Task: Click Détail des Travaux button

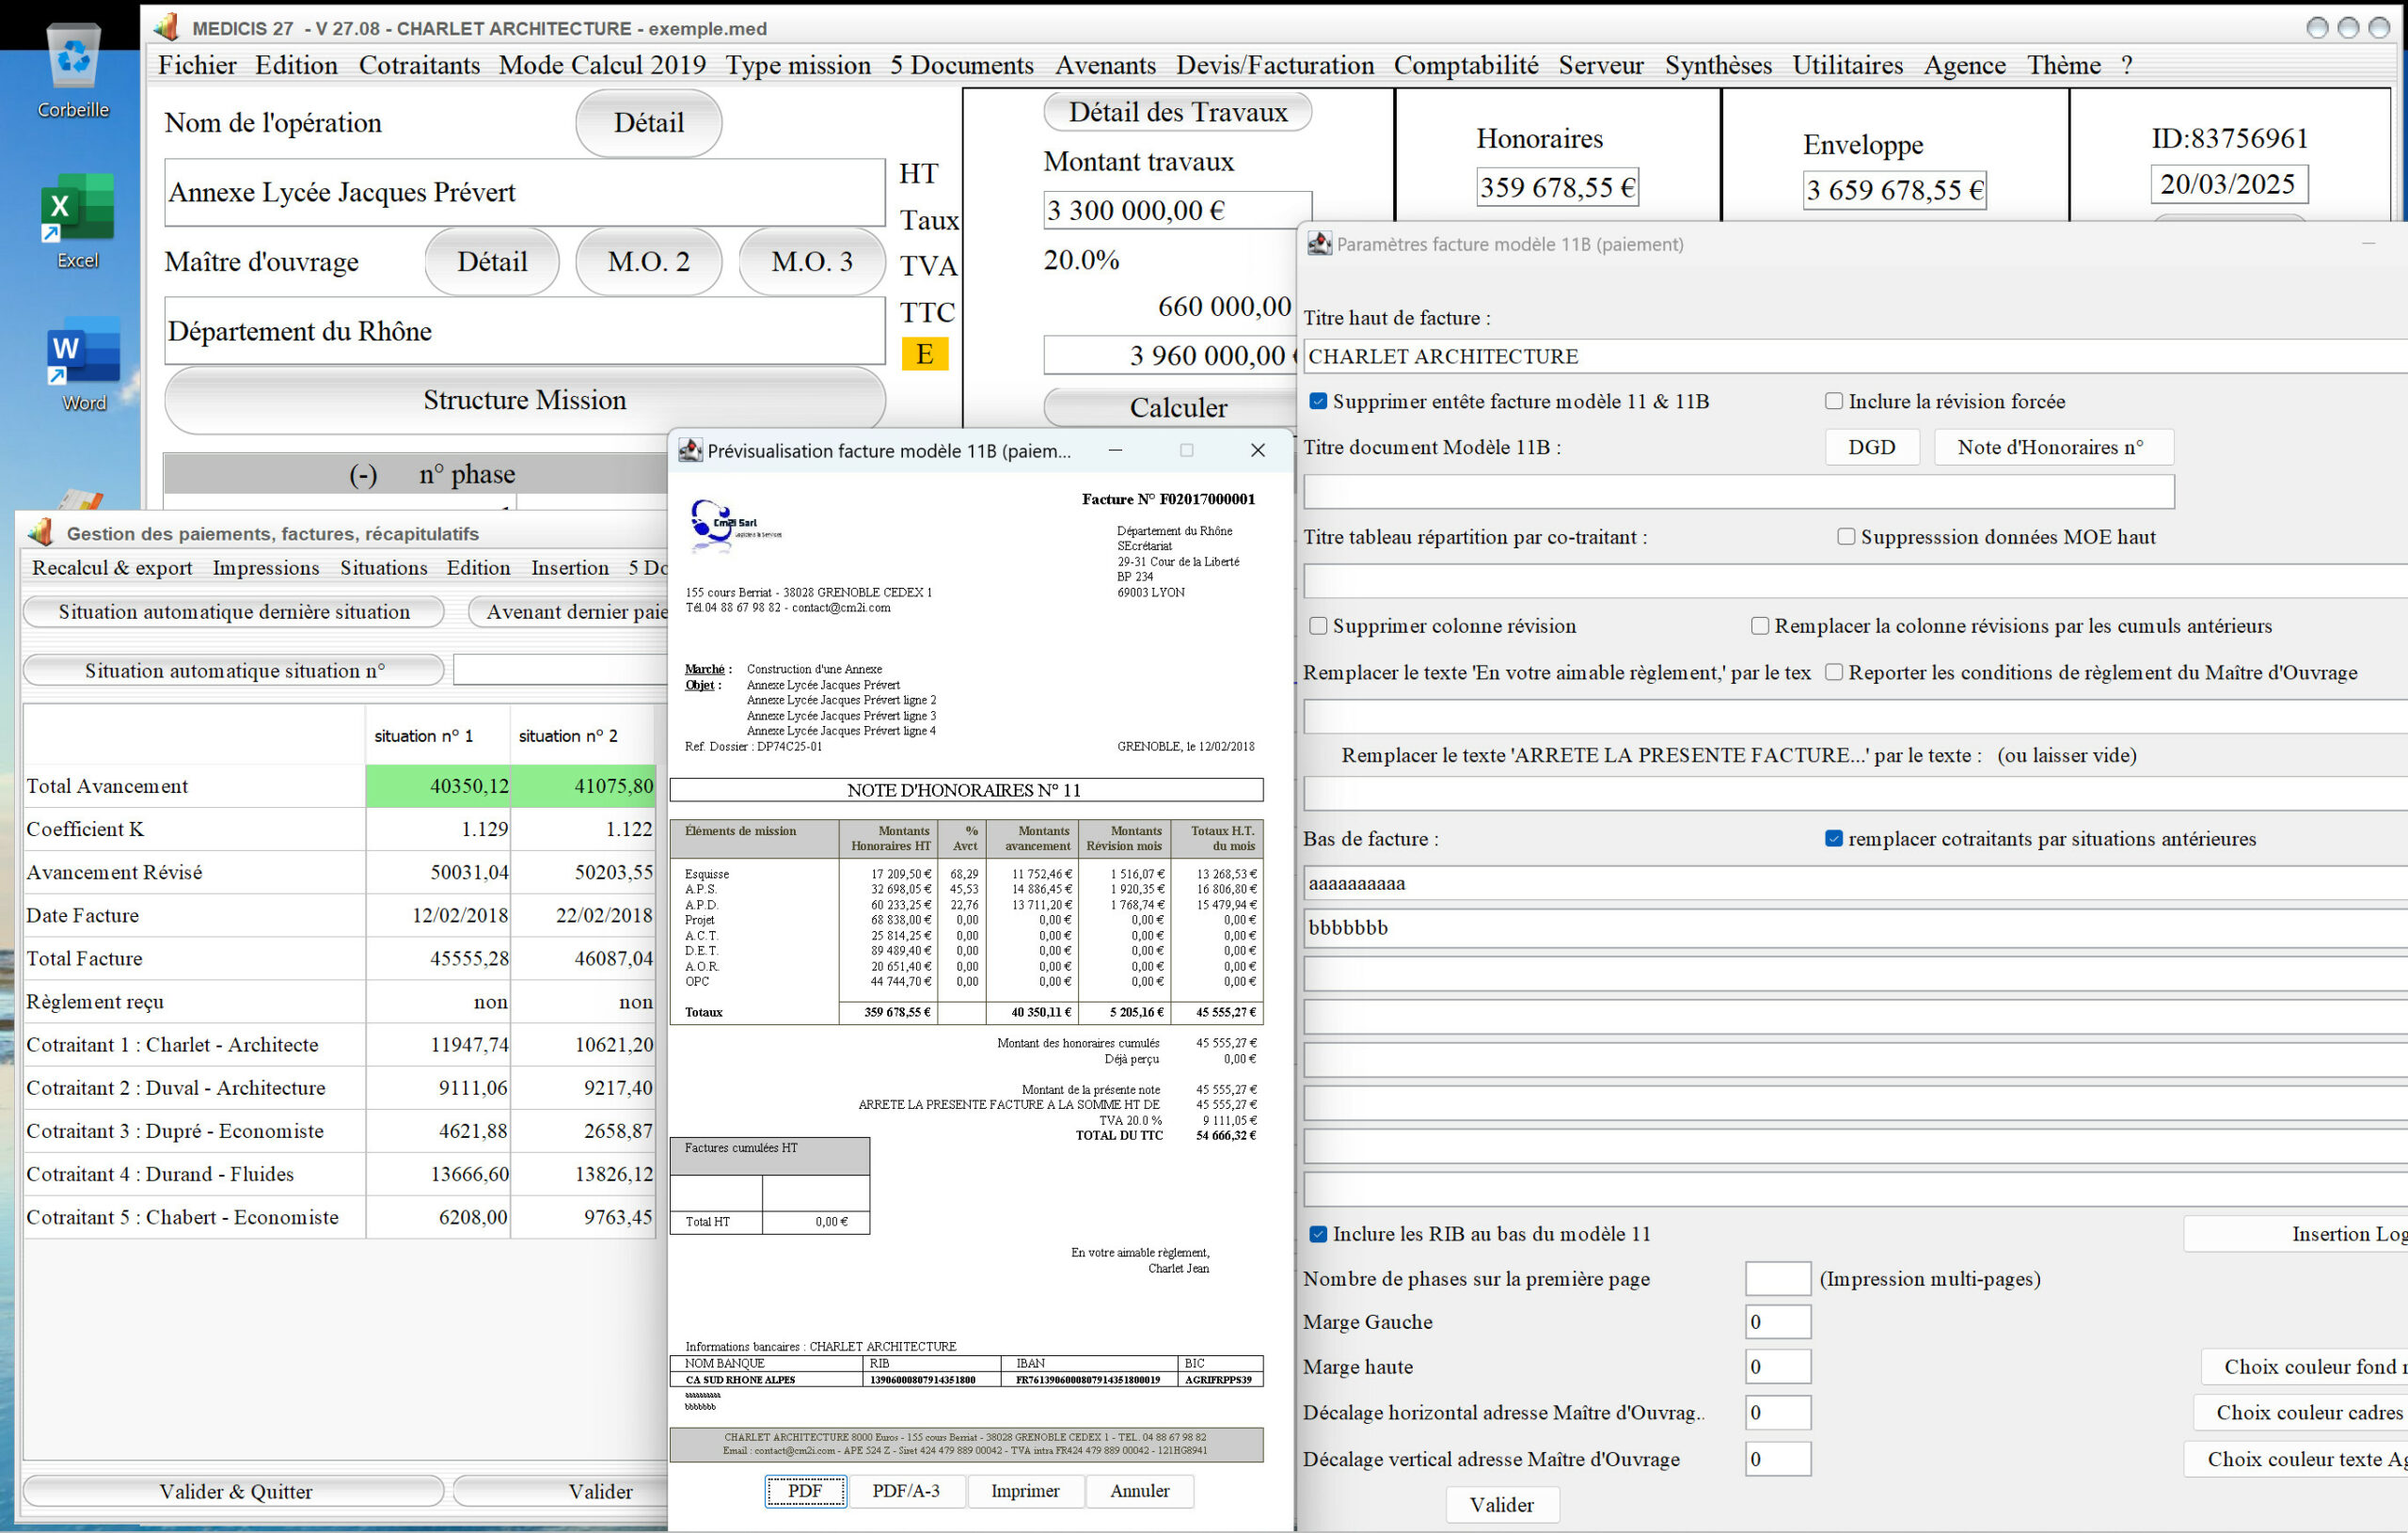Action: 1178,112
